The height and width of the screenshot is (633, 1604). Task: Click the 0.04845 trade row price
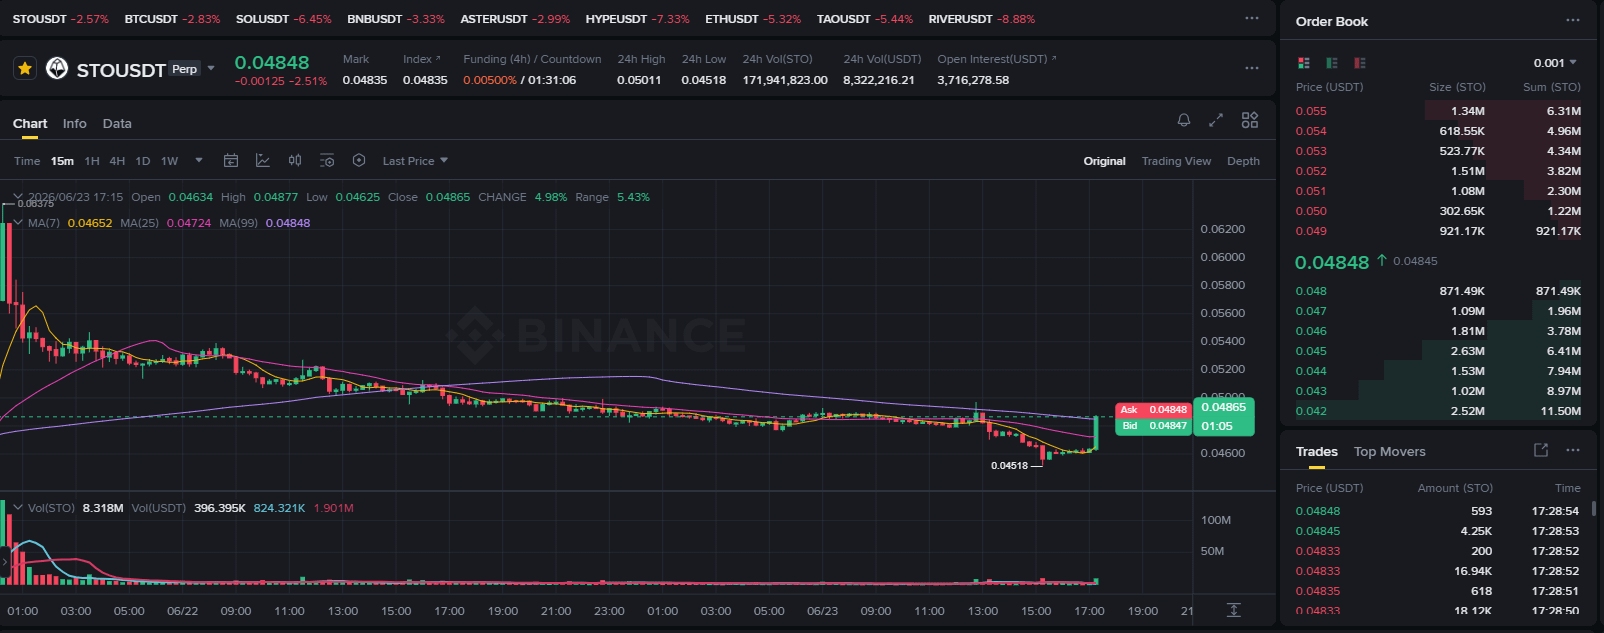(1318, 531)
